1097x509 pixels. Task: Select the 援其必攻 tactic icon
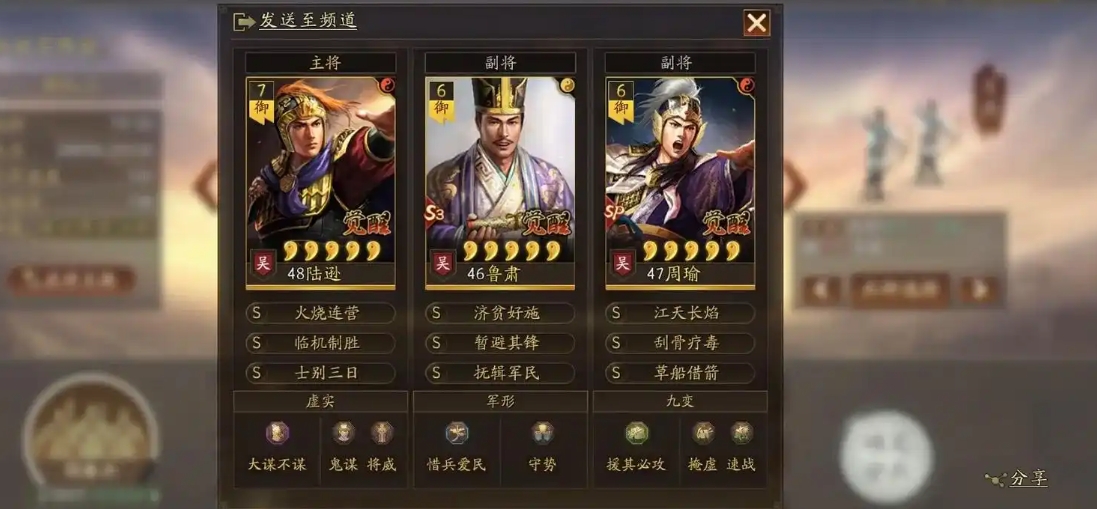point(637,433)
